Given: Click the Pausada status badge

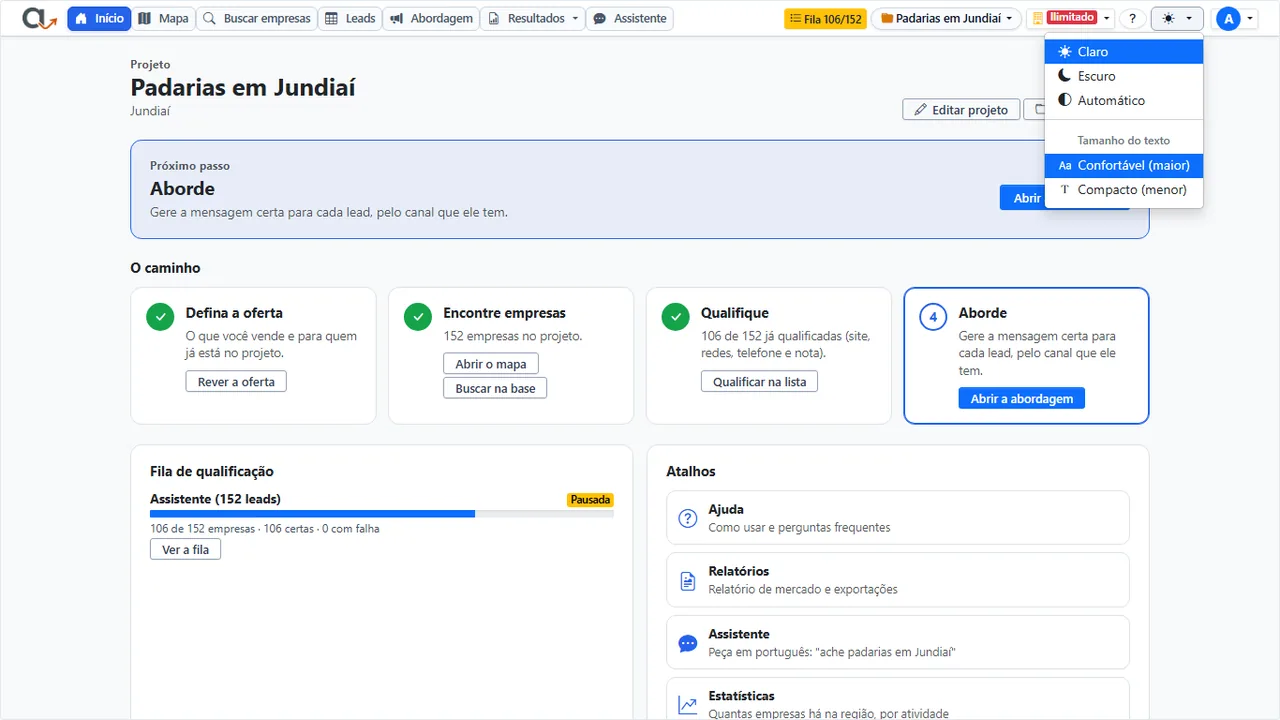Looking at the screenshot, I should point(590,499).
